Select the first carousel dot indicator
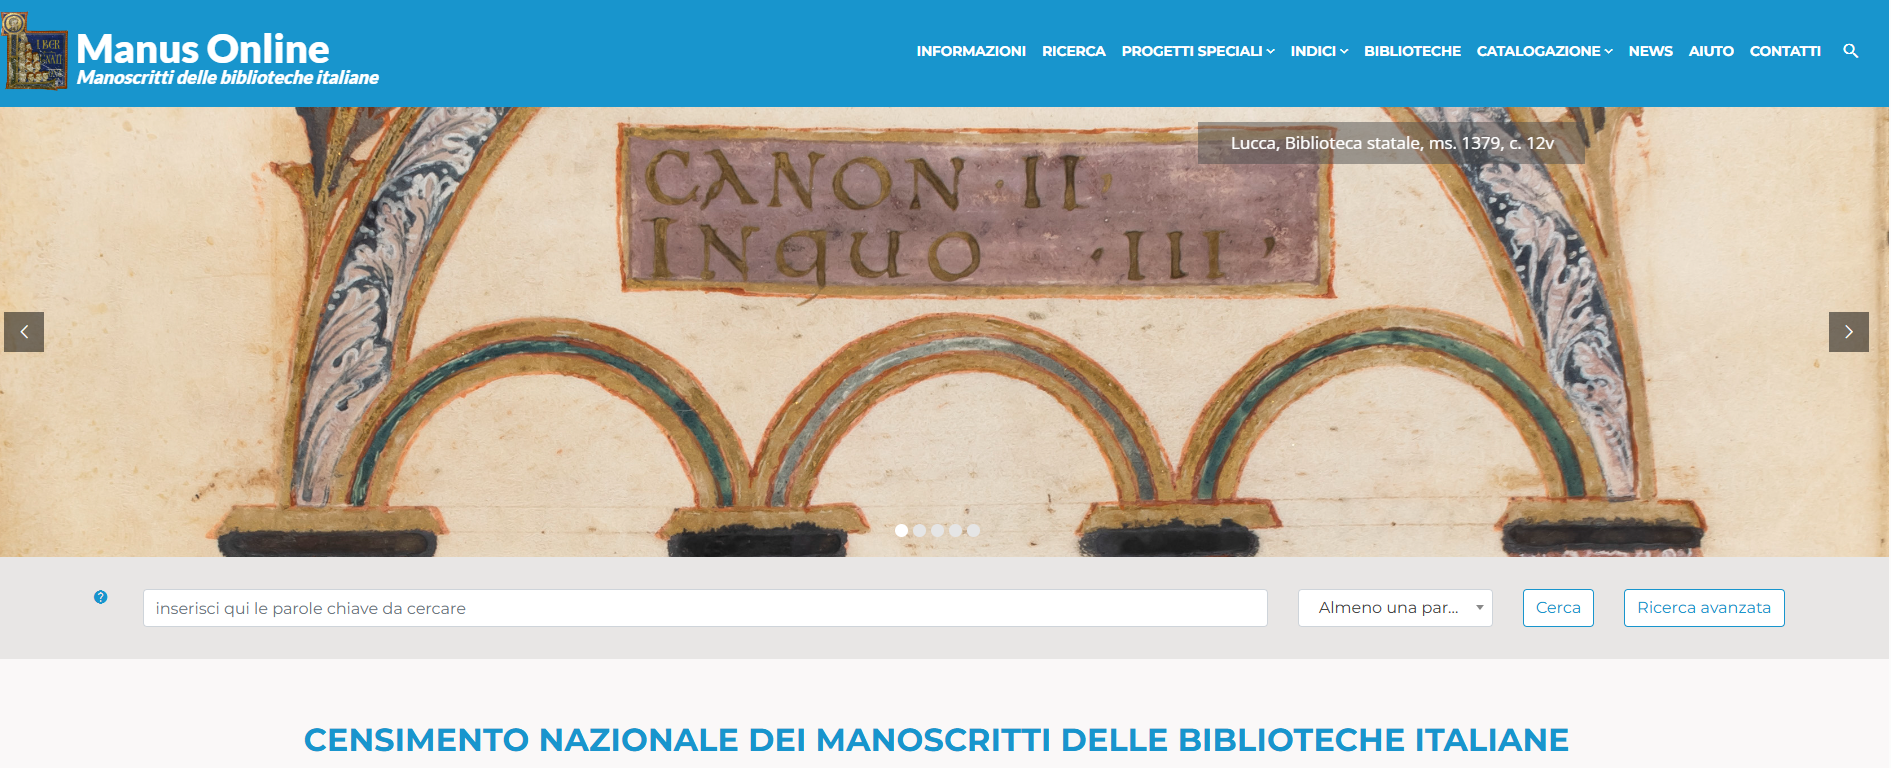 tap(901, 530)
